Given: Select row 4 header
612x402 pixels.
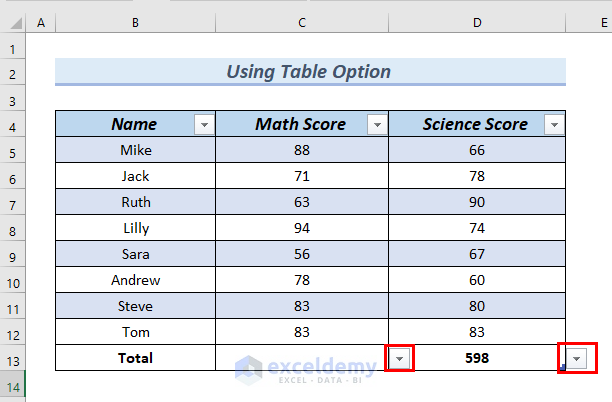Looking at the screenshot, I should [13, 125].
